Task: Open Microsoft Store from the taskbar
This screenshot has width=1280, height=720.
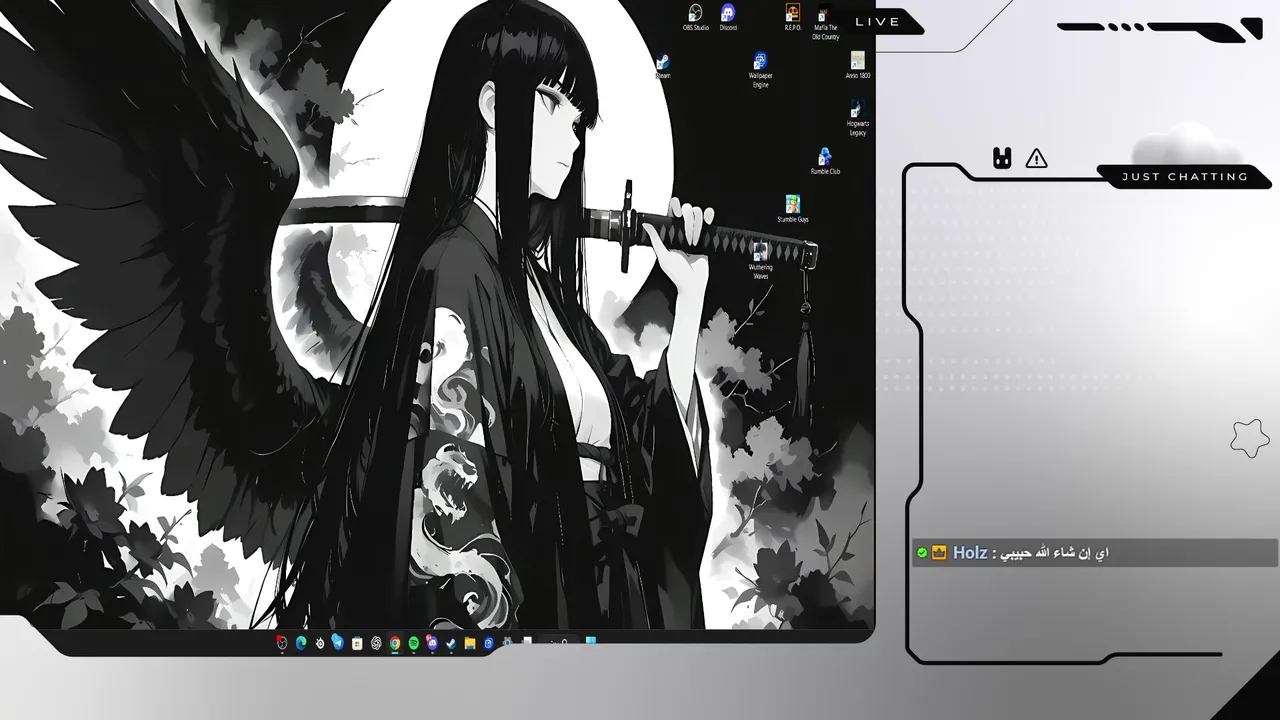Action: click(x=357, y=643)
